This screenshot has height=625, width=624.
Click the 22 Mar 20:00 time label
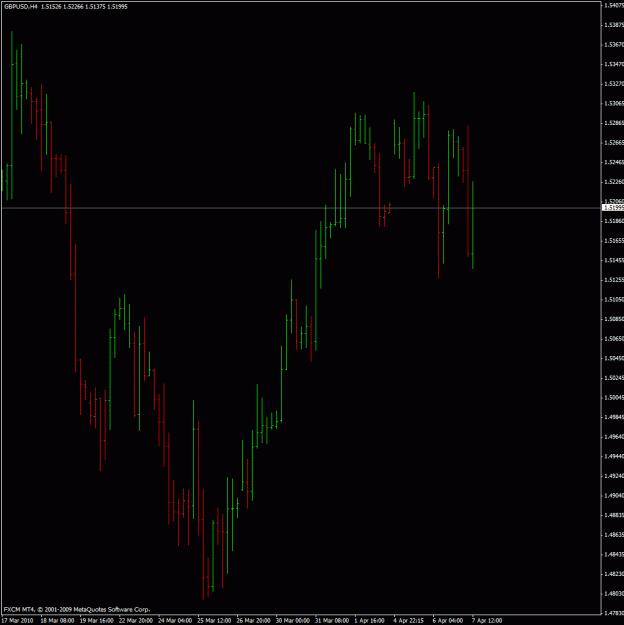[x=136, y=621]
